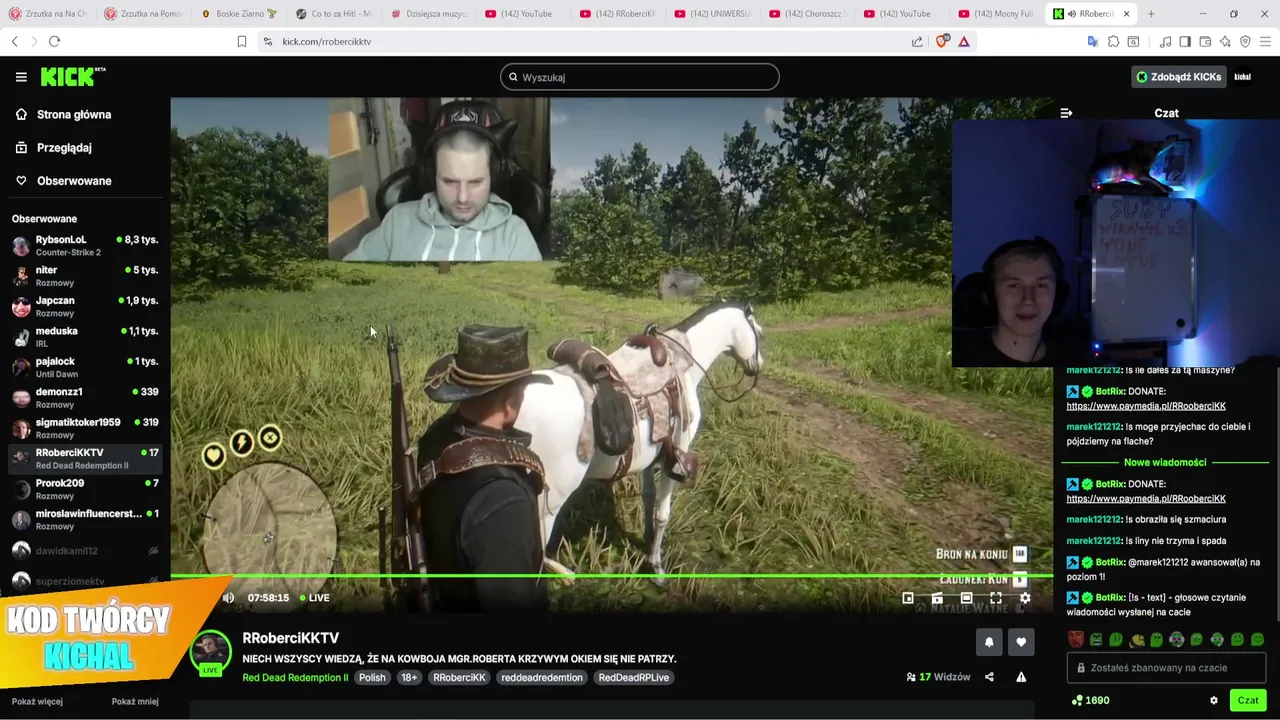1280x720 pixels.
Task: Open the Red Dead Redemption II category link
Action: pos(295,677)
